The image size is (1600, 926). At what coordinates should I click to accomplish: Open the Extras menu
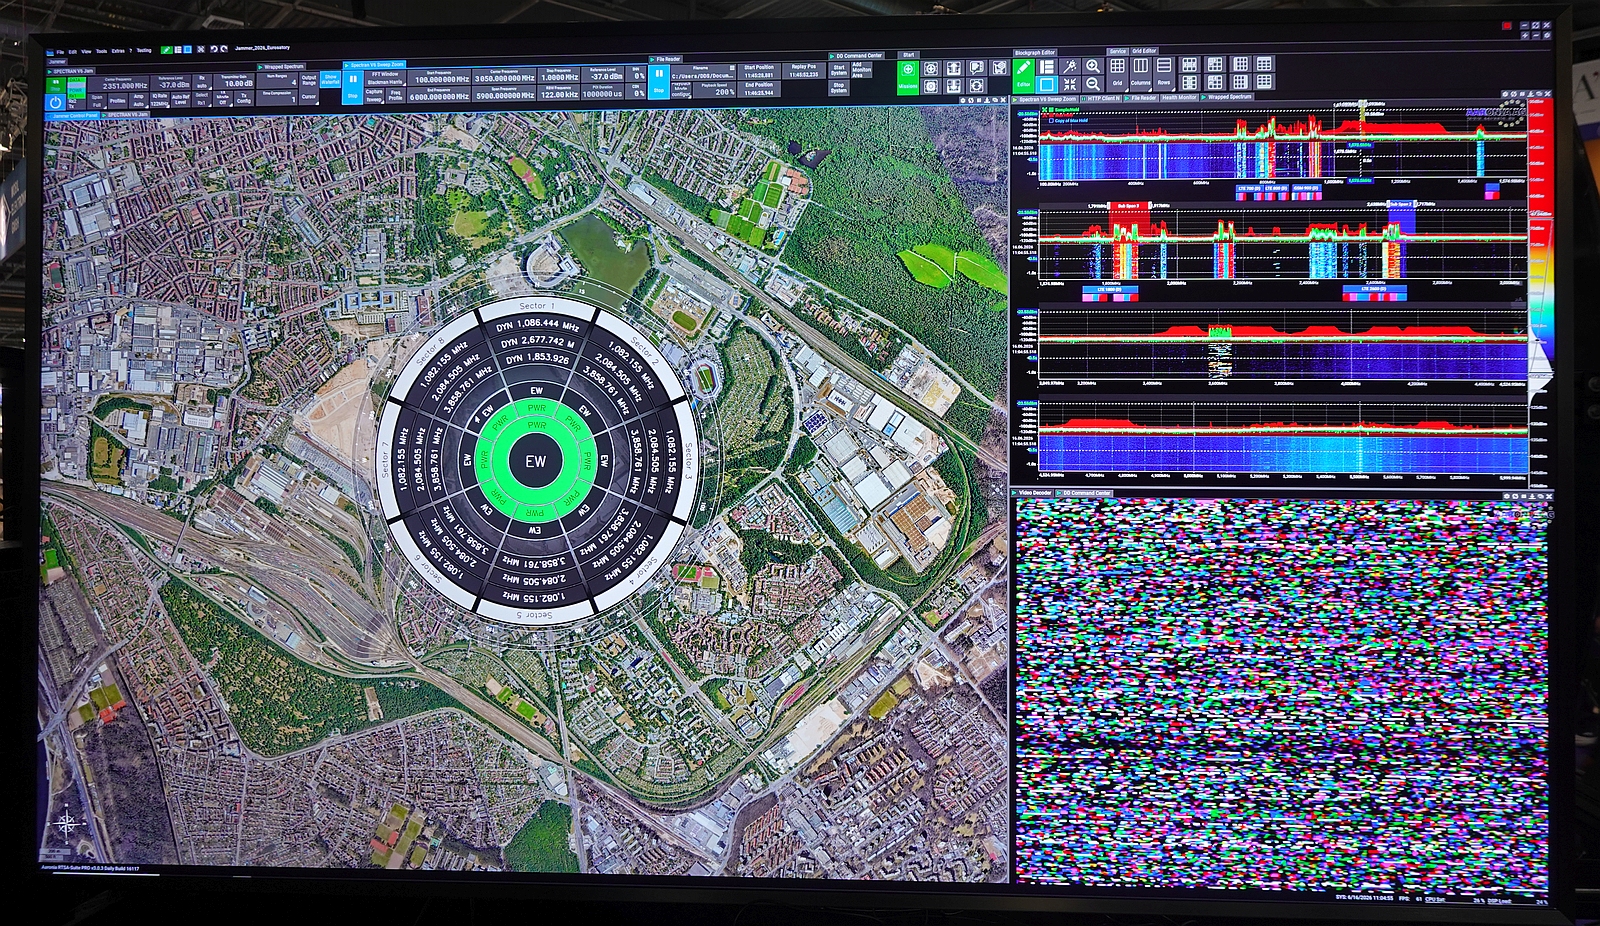pyautogui.click(x=118, y=51)
